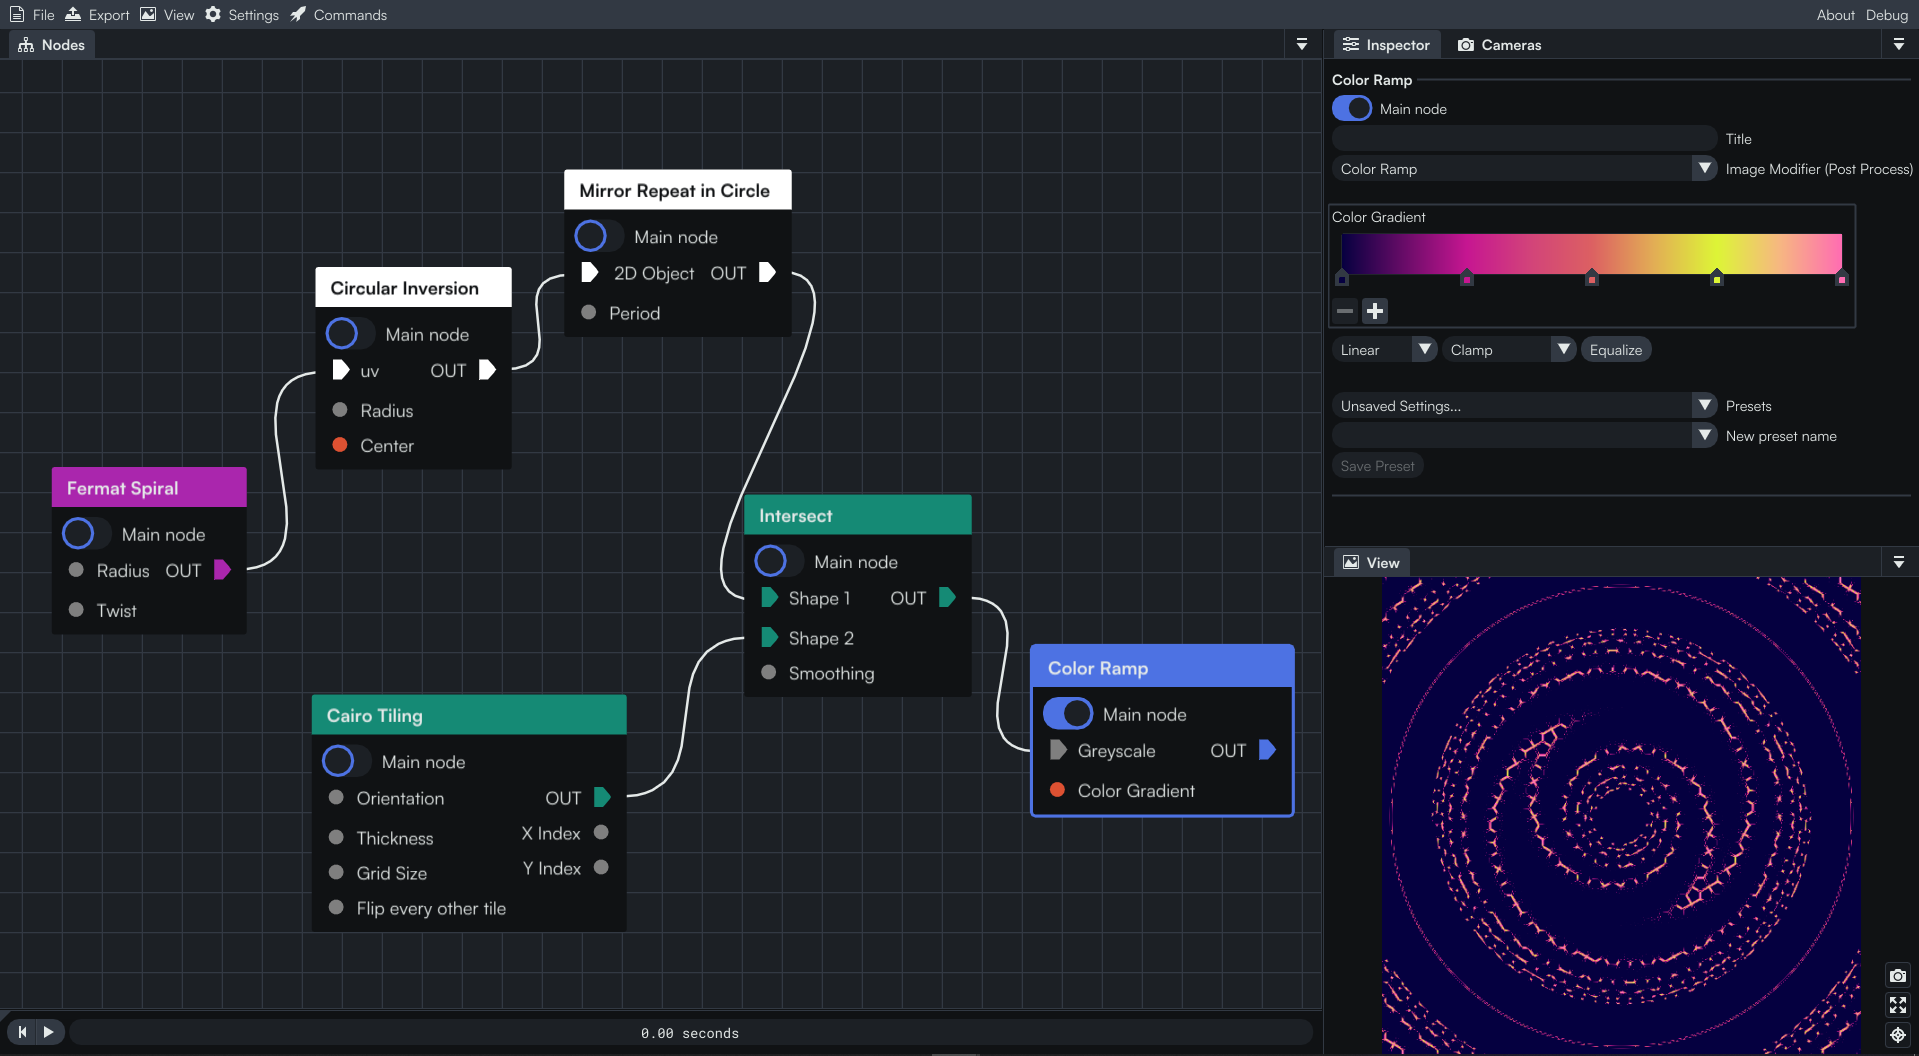The height and width of the screenshot is (1056, 1919).
Task: Take a snapshot with camera icon in View
Action: [x=1897, y=976]
